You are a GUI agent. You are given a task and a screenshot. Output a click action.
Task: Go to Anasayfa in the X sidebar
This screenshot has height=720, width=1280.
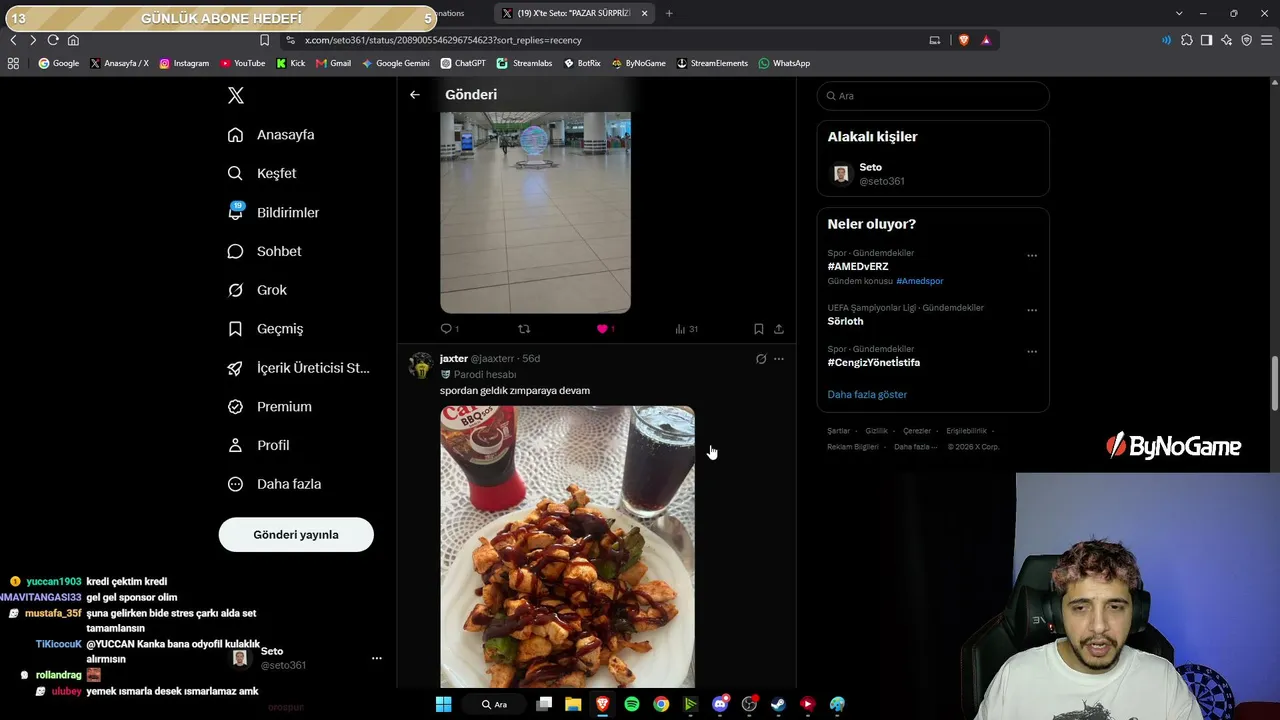point(271,135)
